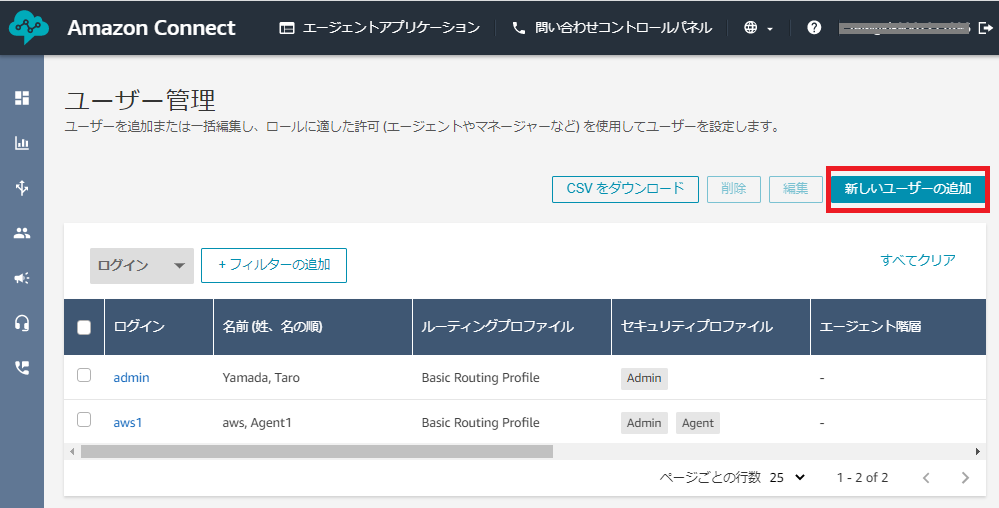Click + フィルターの追加 button
Viewport: 999px width, 508px height.
(274, 265)
